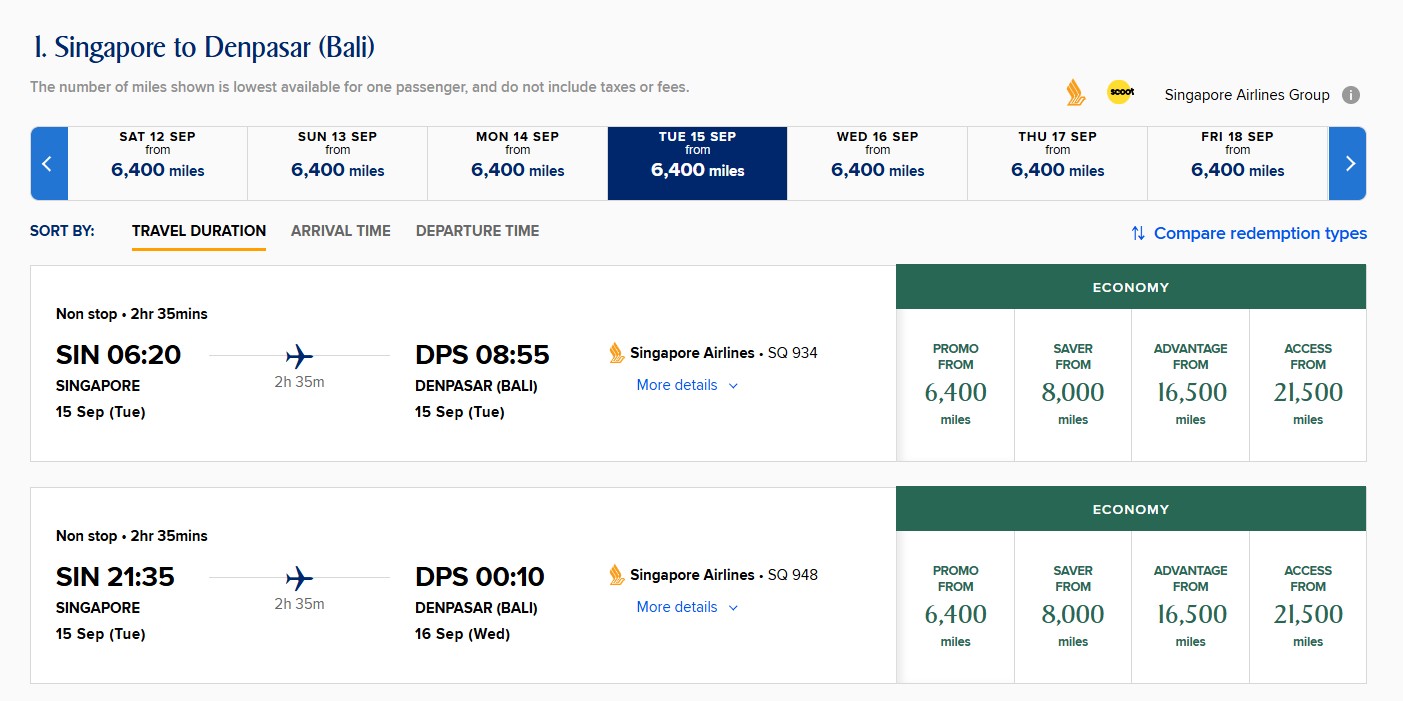Click the Singapore Airlines logo beside Singapore Airlines Group
Viewport: 1403px width, 701px height.
tap(1075, 92)
